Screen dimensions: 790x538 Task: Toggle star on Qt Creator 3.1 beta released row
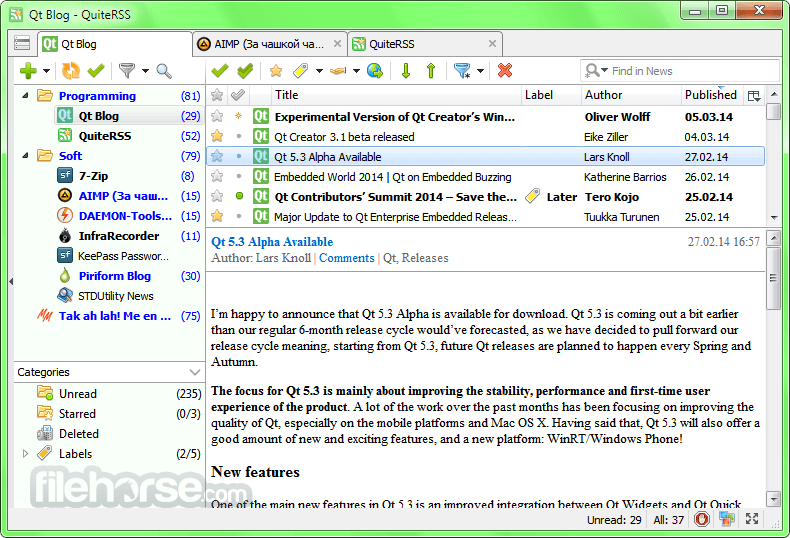(217, 137)
